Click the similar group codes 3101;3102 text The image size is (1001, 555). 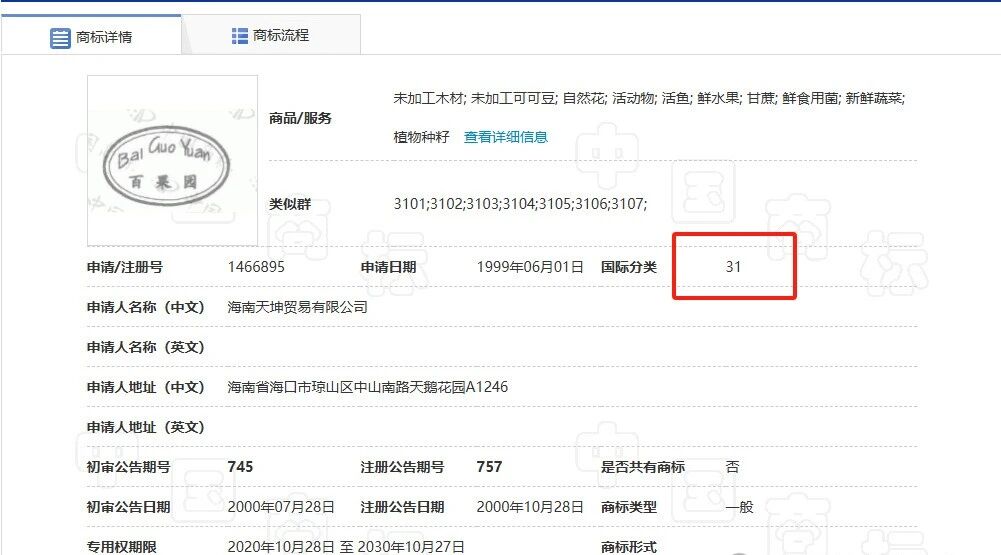pos(520,204)
